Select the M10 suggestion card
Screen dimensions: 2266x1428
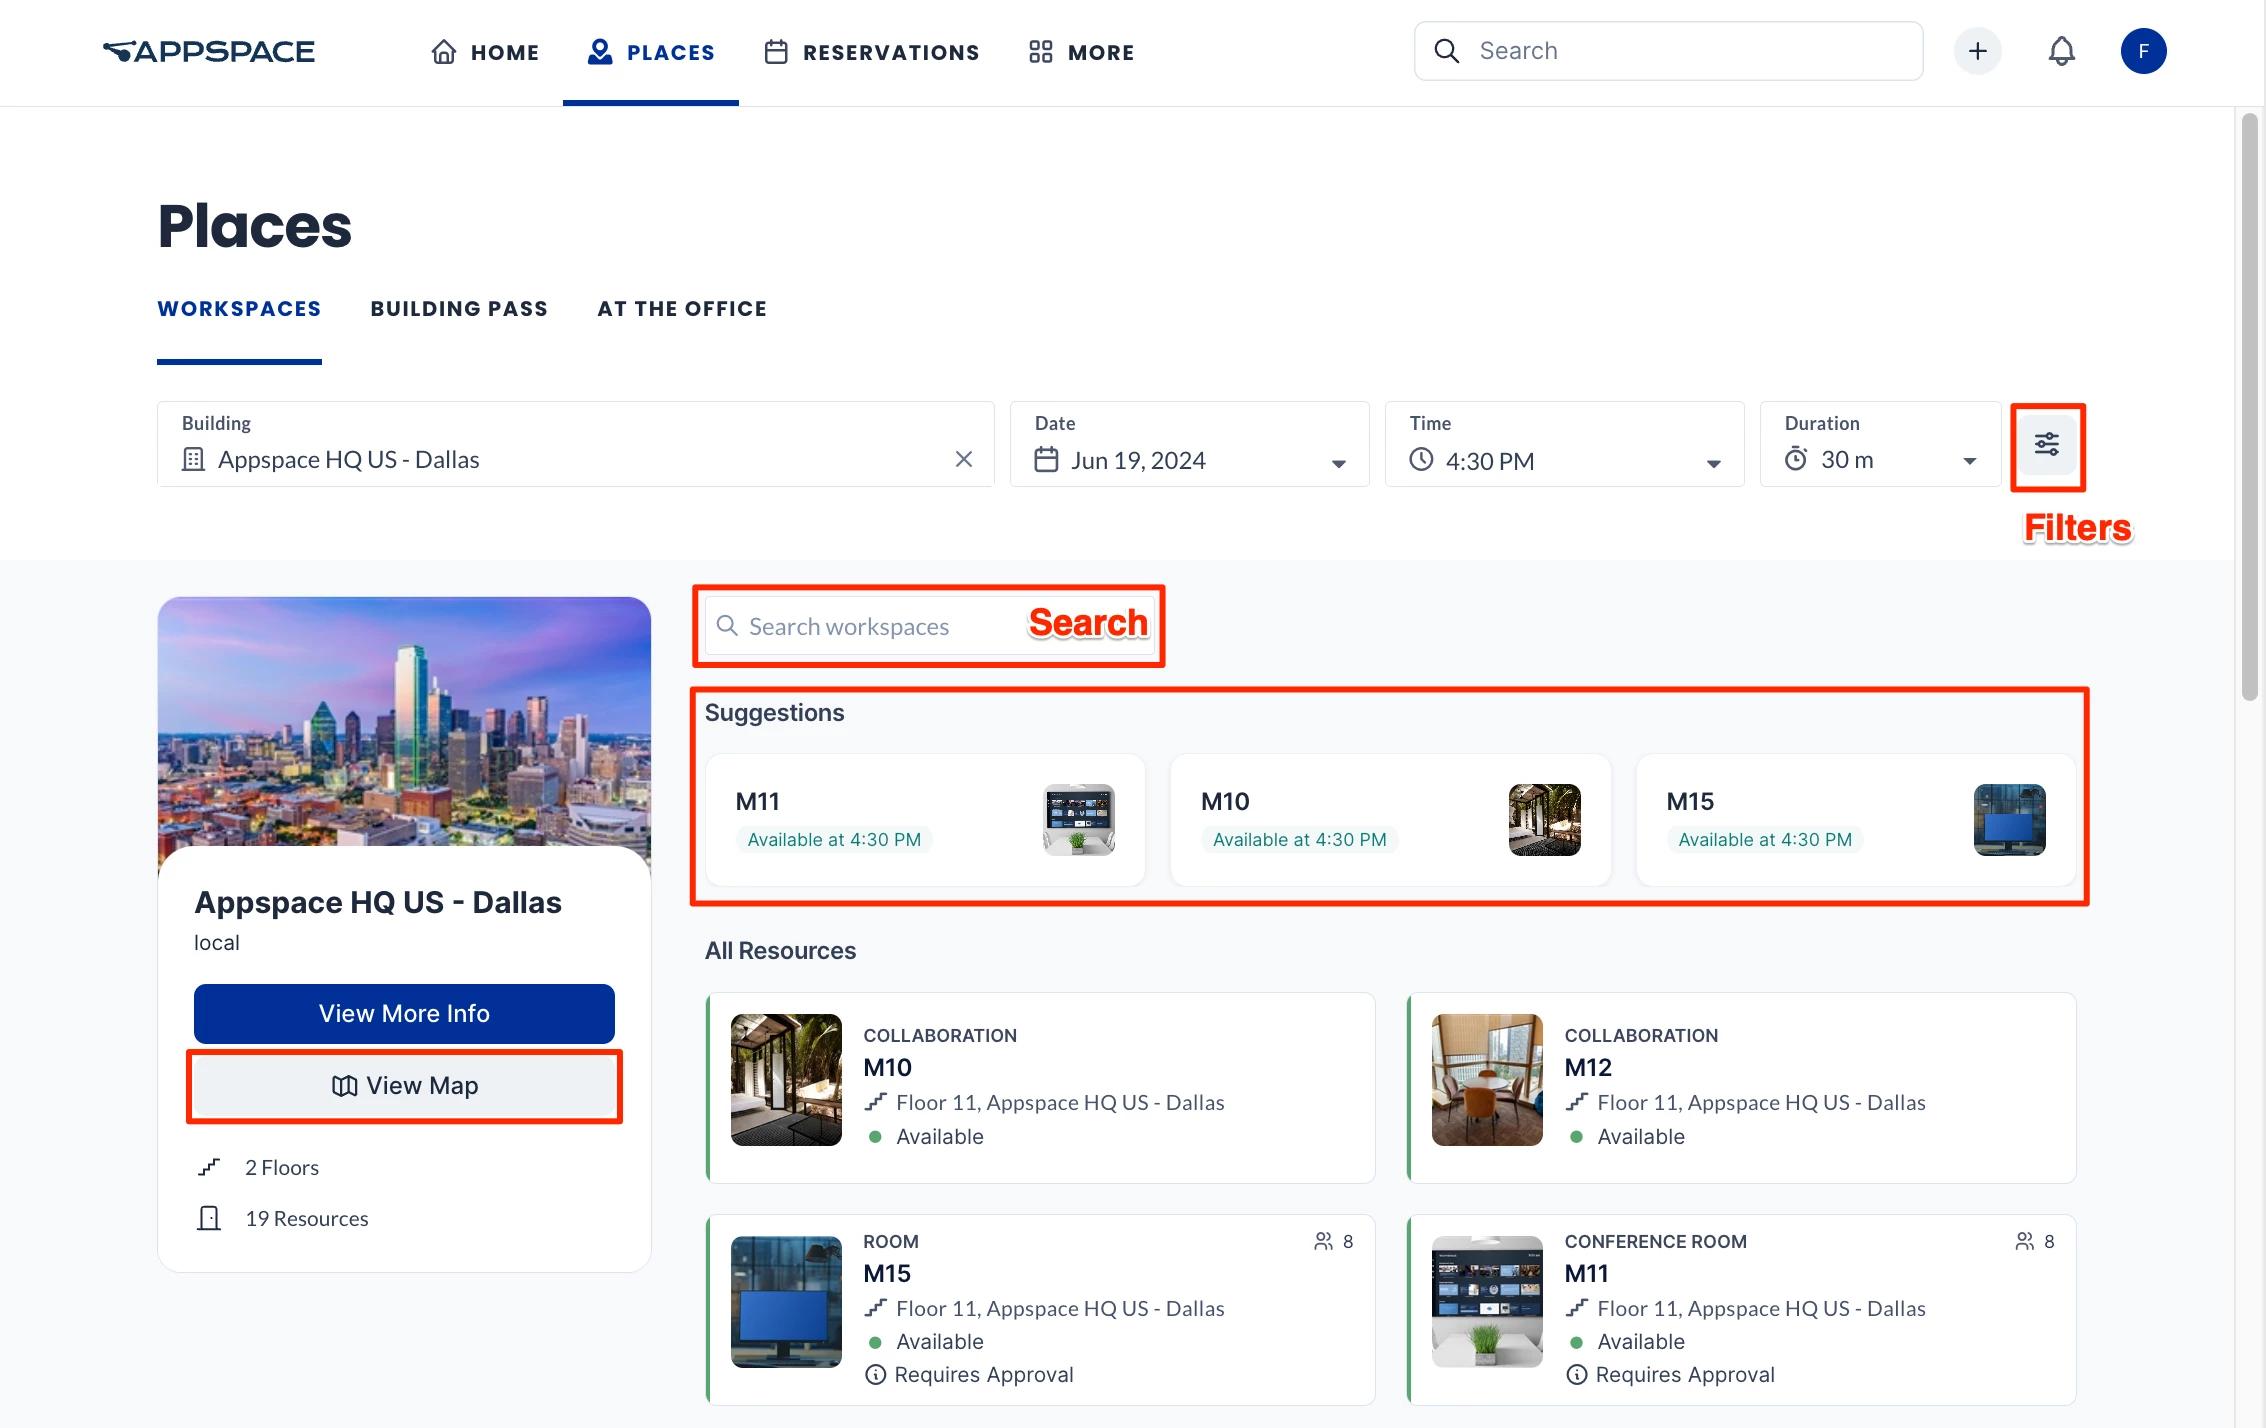coord(1390,819)
